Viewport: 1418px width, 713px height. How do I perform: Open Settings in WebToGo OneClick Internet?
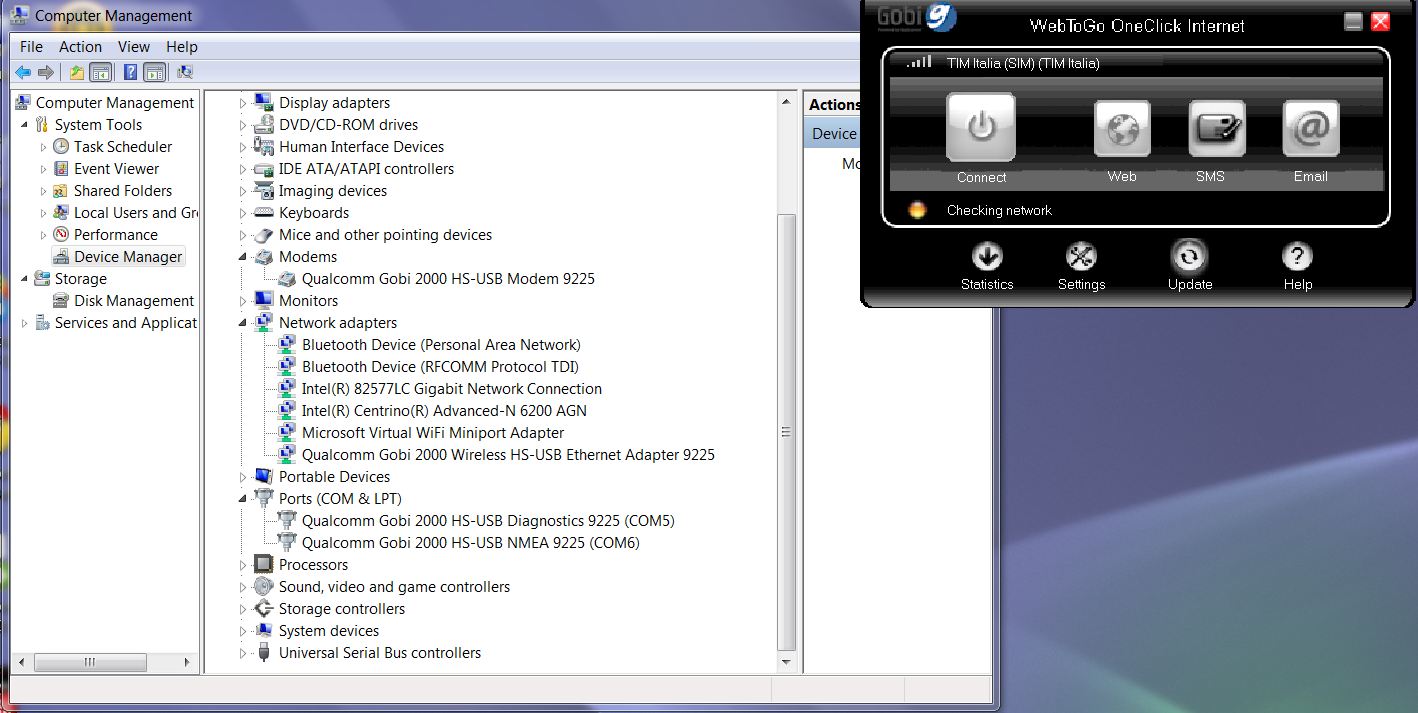tap(1081, 257)
